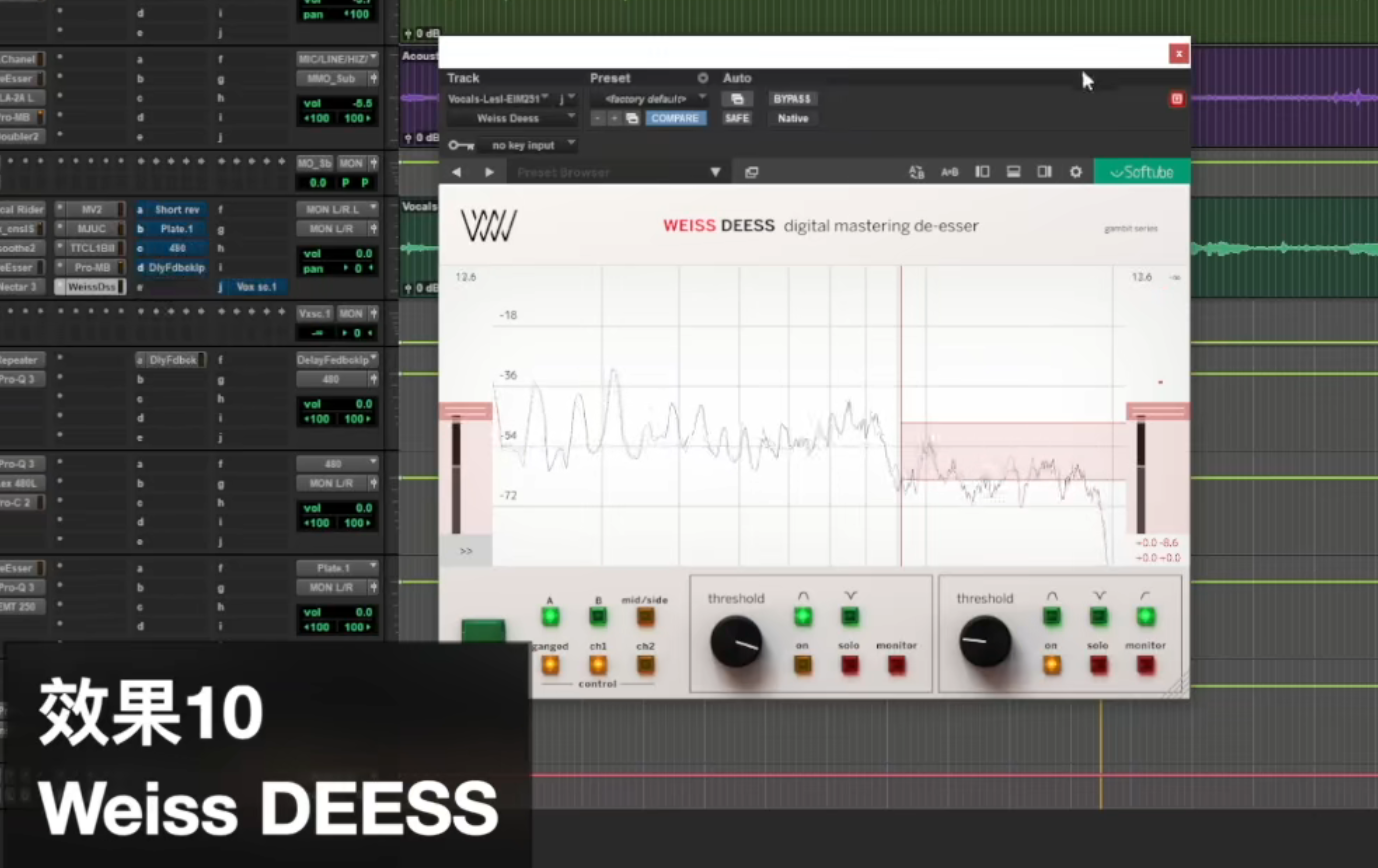
Task: Click the bottom panel layout icon
Action: [x=1013, y=172]
